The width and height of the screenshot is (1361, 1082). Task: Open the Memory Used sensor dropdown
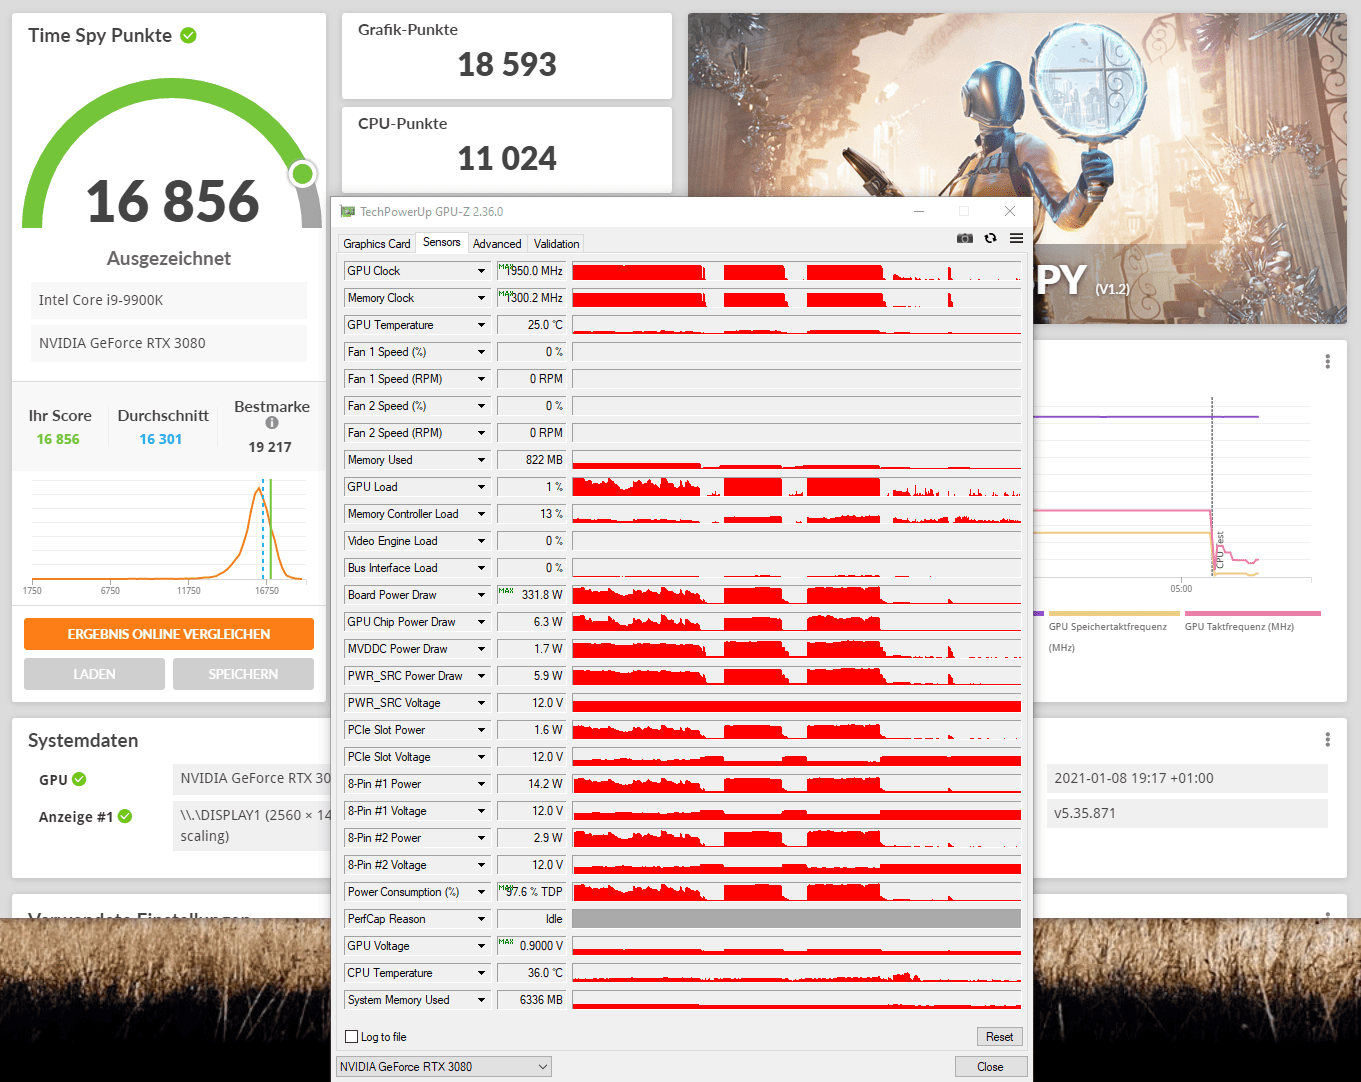tap(481, 460)
